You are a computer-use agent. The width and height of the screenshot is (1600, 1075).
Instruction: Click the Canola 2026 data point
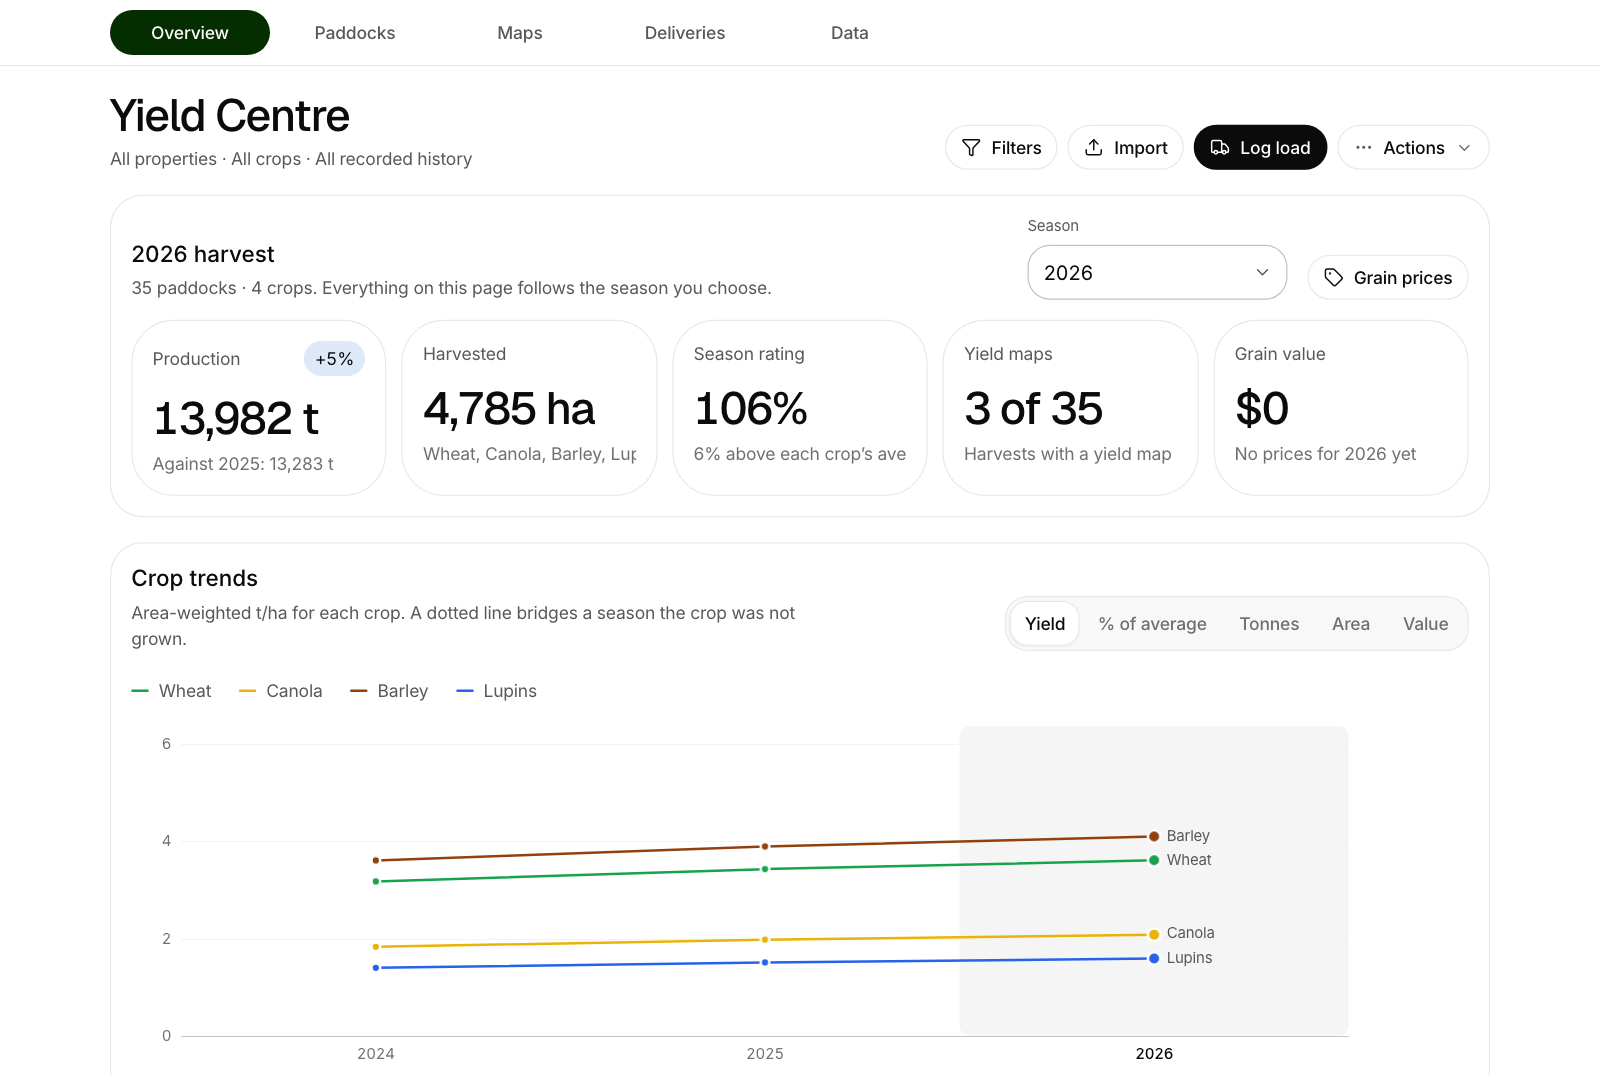coord(1154,934)
